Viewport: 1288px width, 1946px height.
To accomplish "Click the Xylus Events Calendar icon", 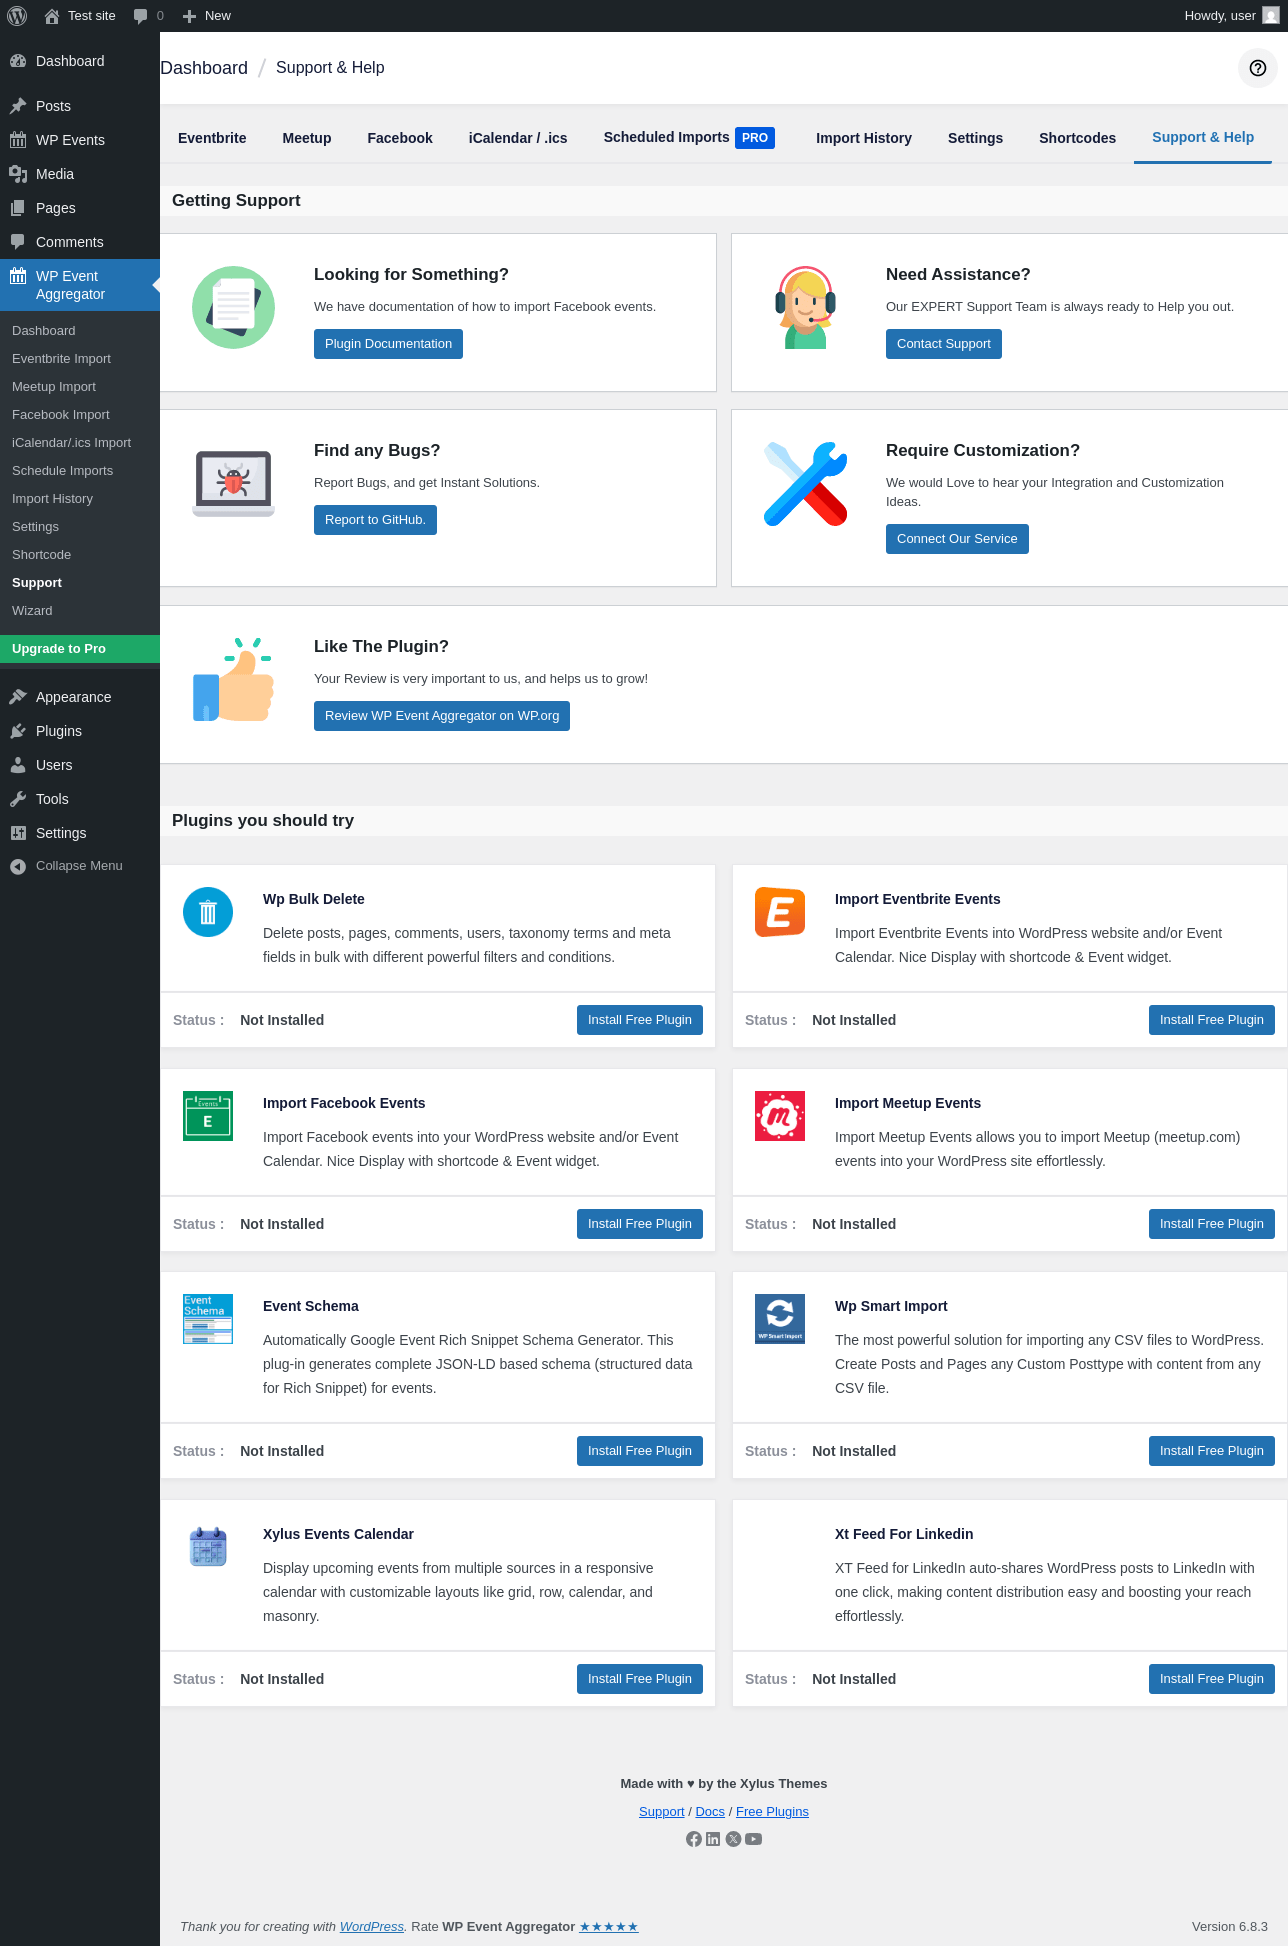I will click(208, 1547).
